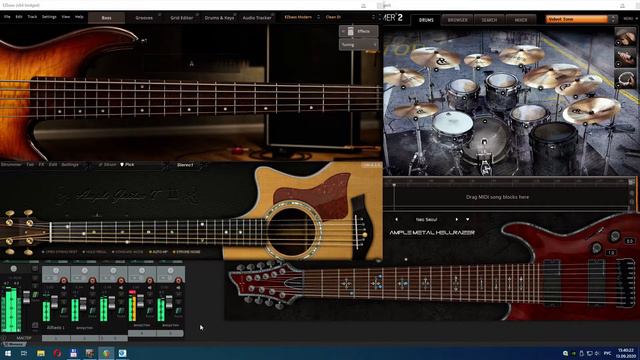Switch to the Audio Tracker tab

[x=257, y=18]
